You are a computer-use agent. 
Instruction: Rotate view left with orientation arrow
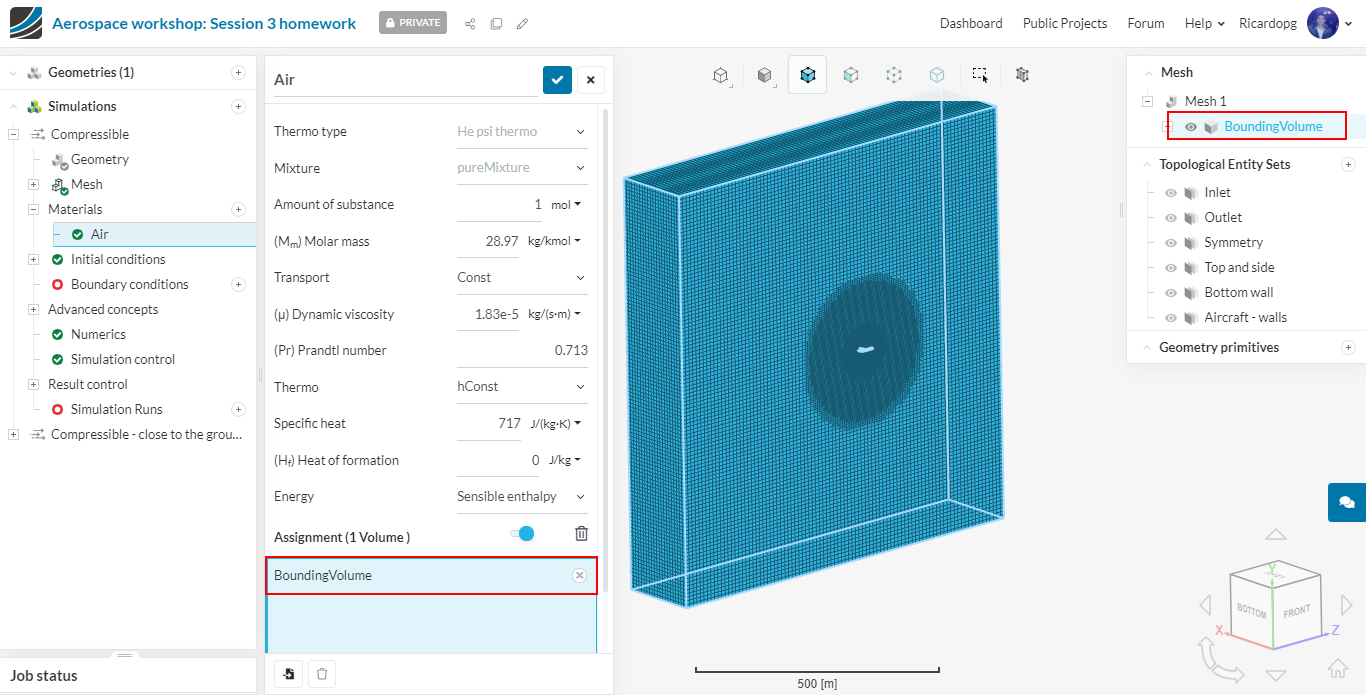(x=1206, y=605)
